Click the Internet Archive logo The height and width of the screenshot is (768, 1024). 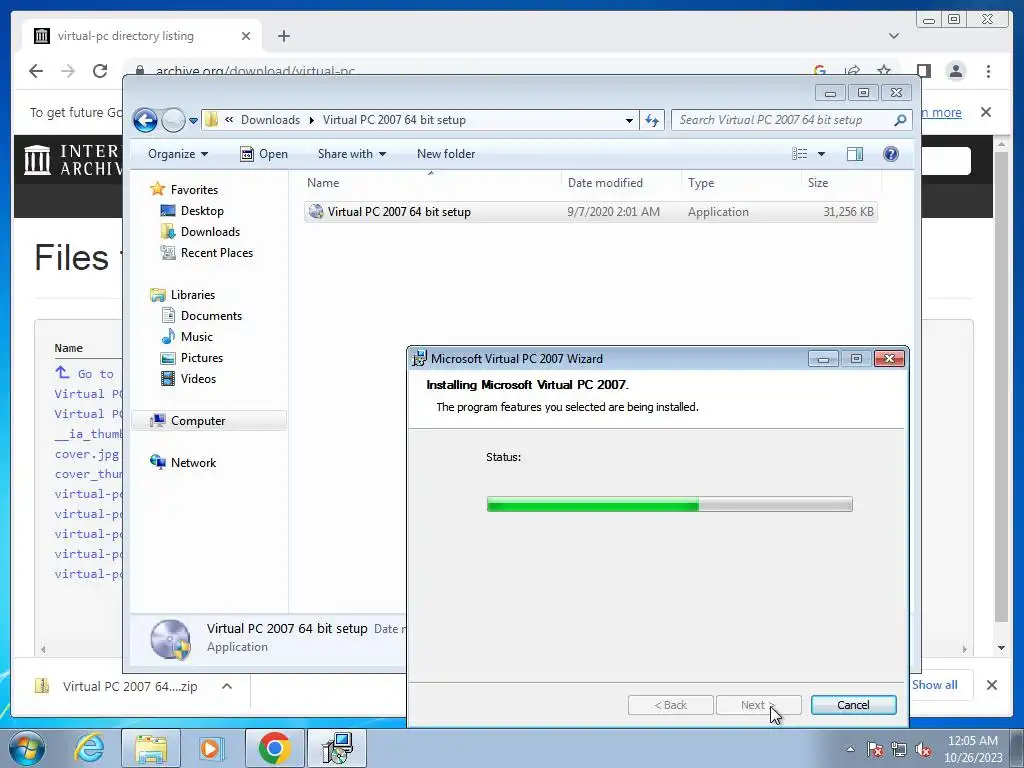click(73, 160)
